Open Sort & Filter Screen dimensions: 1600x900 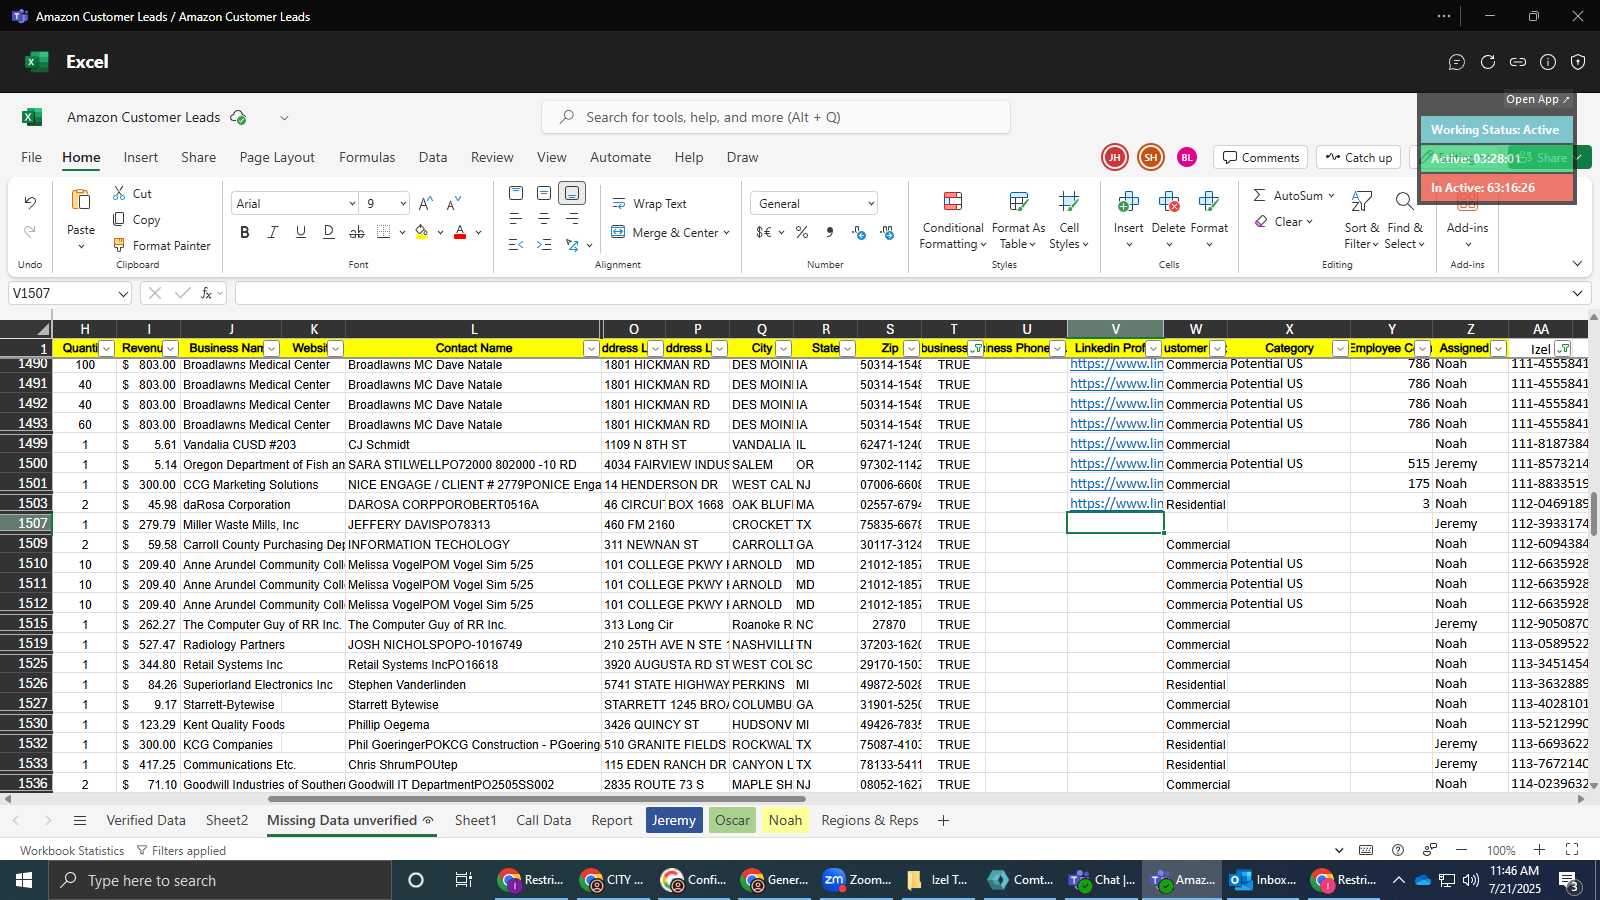[1361, 221]
